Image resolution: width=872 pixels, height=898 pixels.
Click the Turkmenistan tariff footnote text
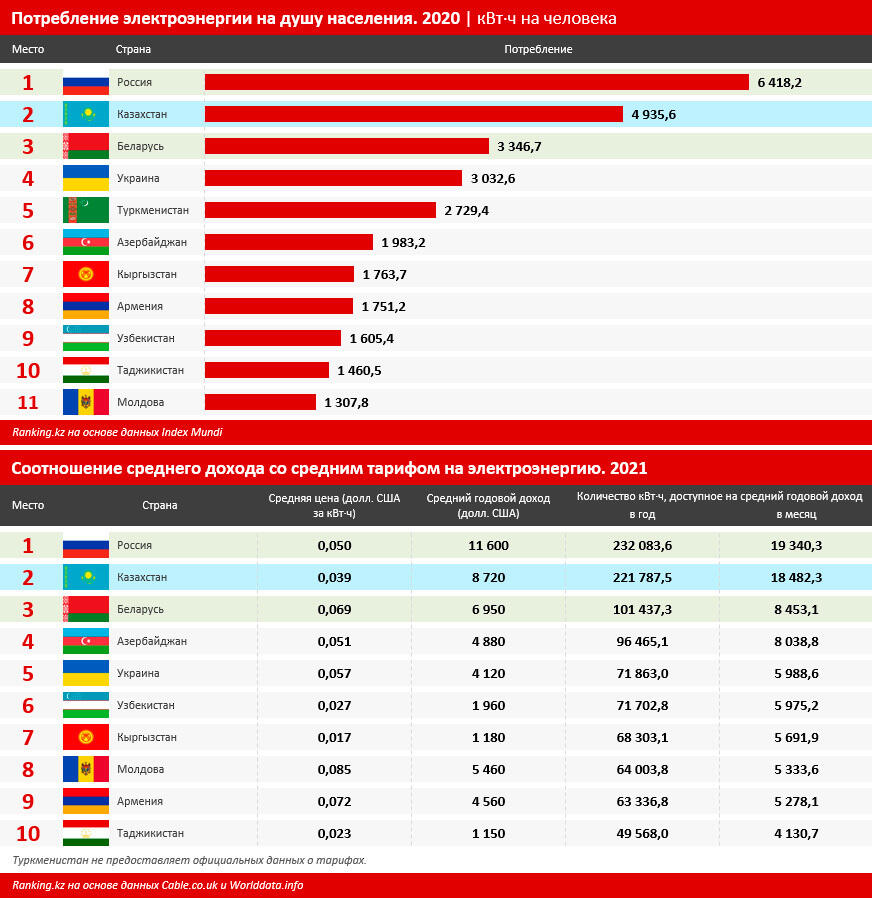coord(189,860)
